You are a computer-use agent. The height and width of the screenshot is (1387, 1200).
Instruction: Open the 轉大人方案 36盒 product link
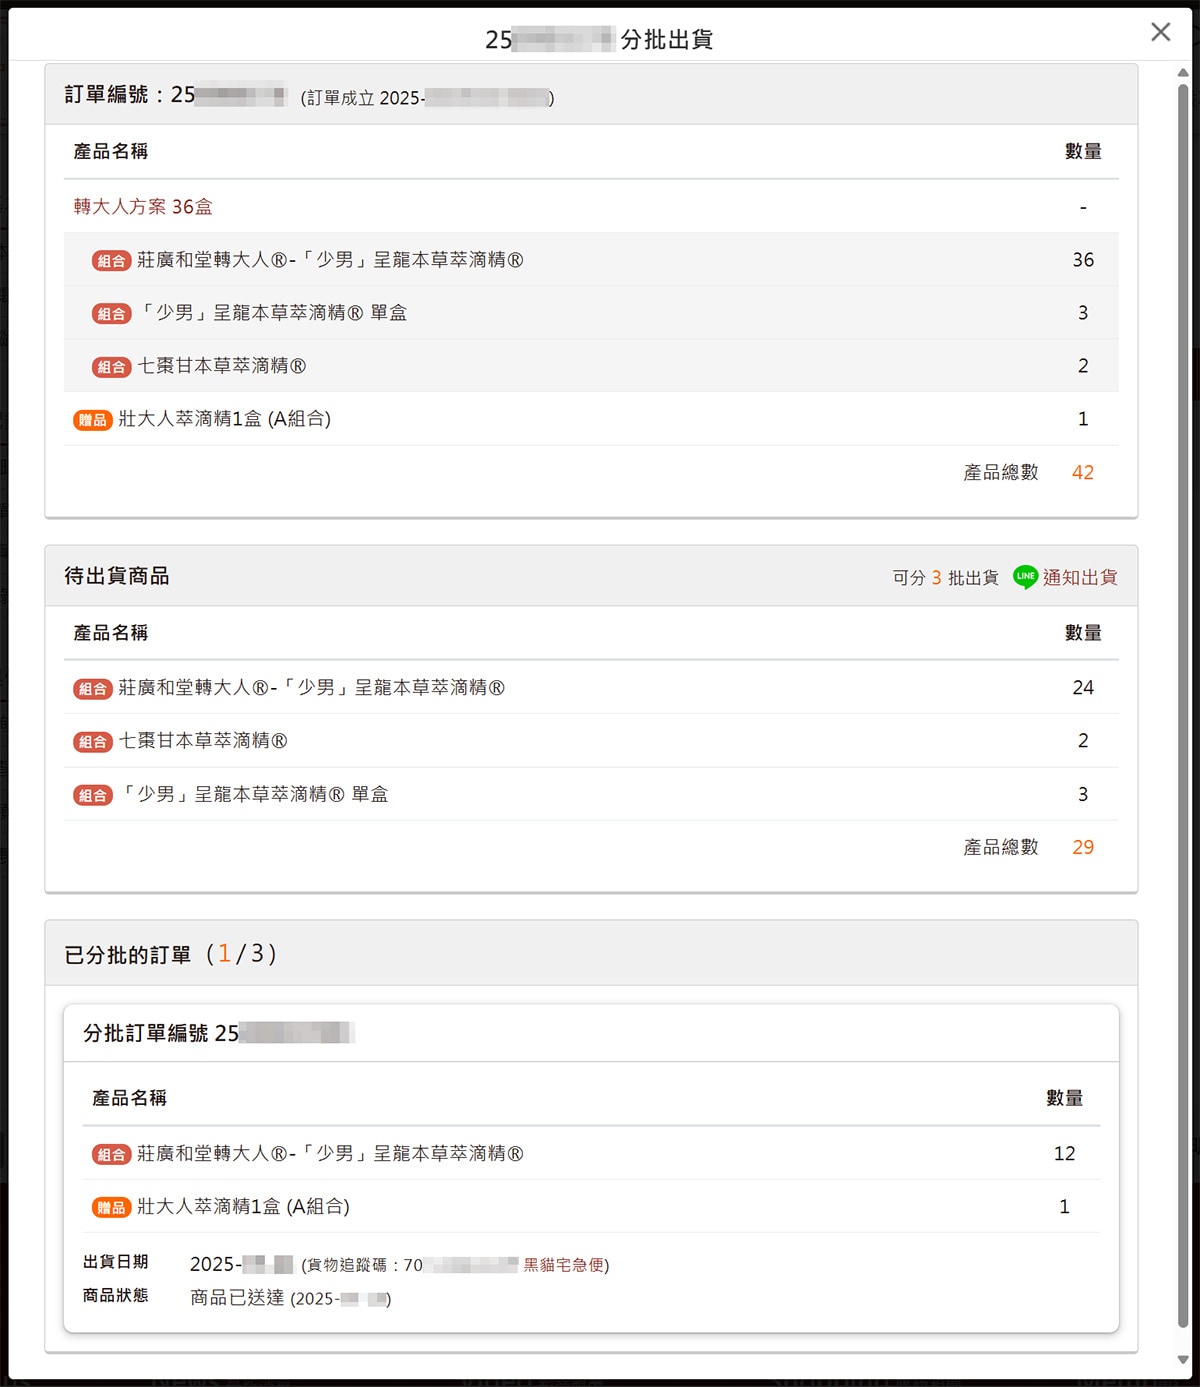[x=143, y=207]
